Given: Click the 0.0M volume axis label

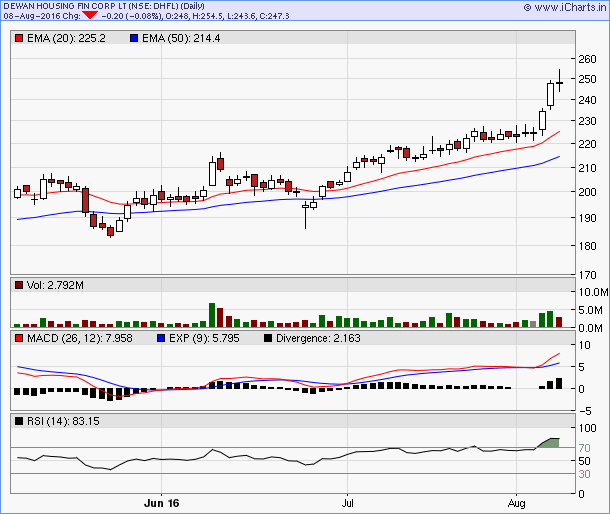Looking at the screenshot, I should pos(590,328).
